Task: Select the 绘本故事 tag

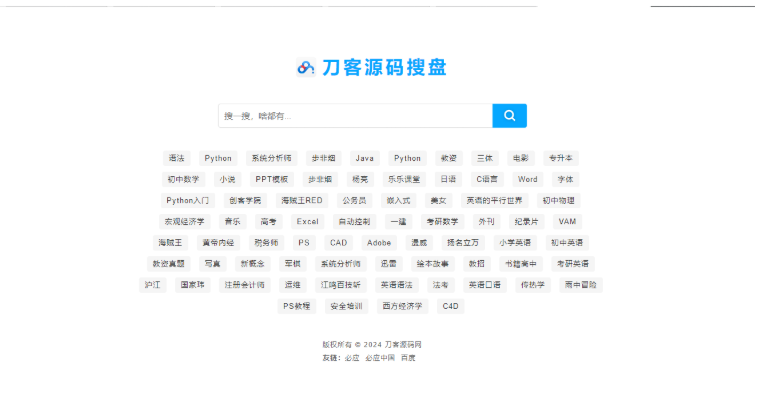Action: [433, 264]
